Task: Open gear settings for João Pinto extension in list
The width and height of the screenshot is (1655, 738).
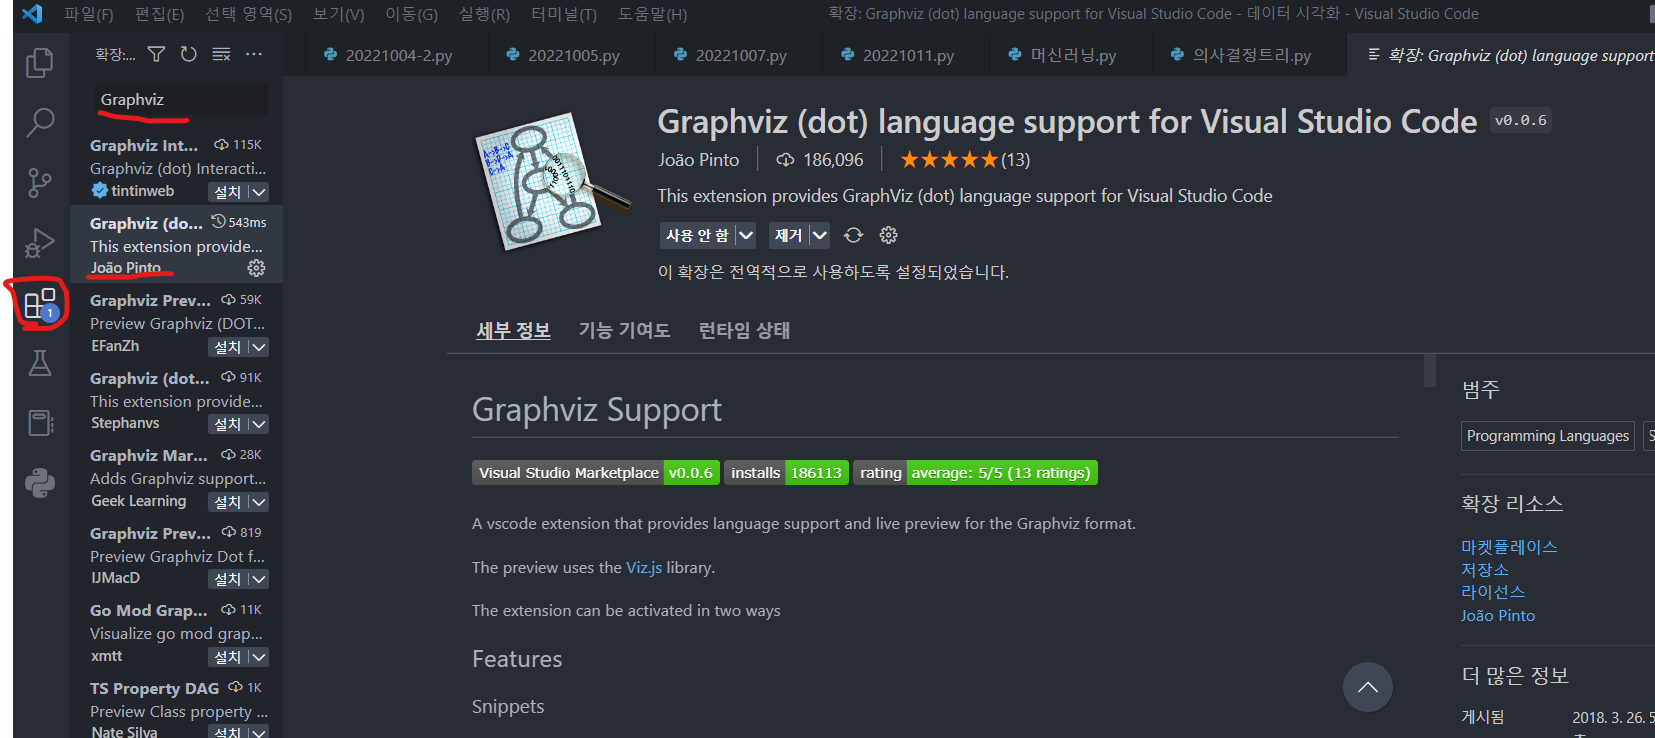Action: pyautogui.click(x=256, y=268)
